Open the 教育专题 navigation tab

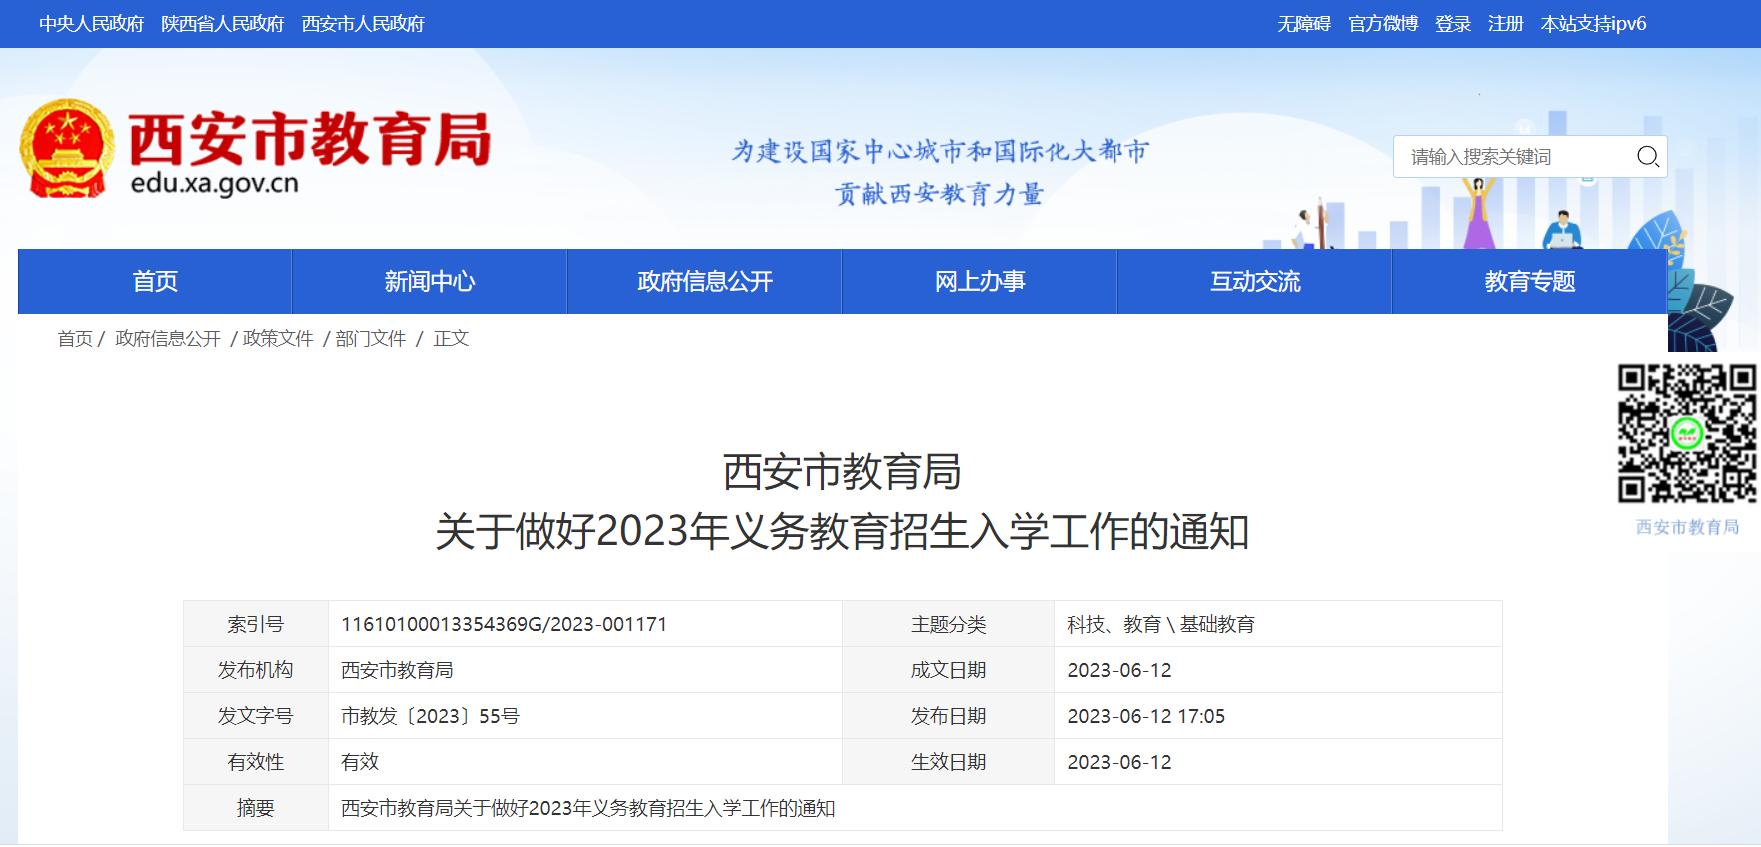coord(1530,282)
